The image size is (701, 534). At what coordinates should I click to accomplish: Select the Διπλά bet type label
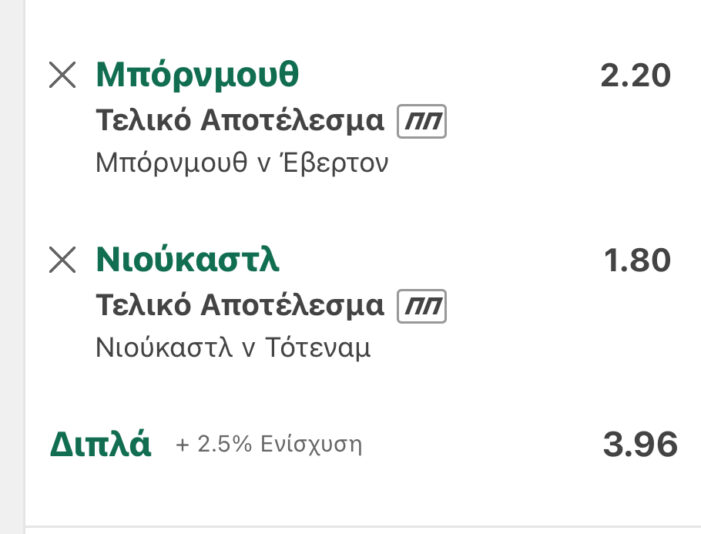[100, 444]
